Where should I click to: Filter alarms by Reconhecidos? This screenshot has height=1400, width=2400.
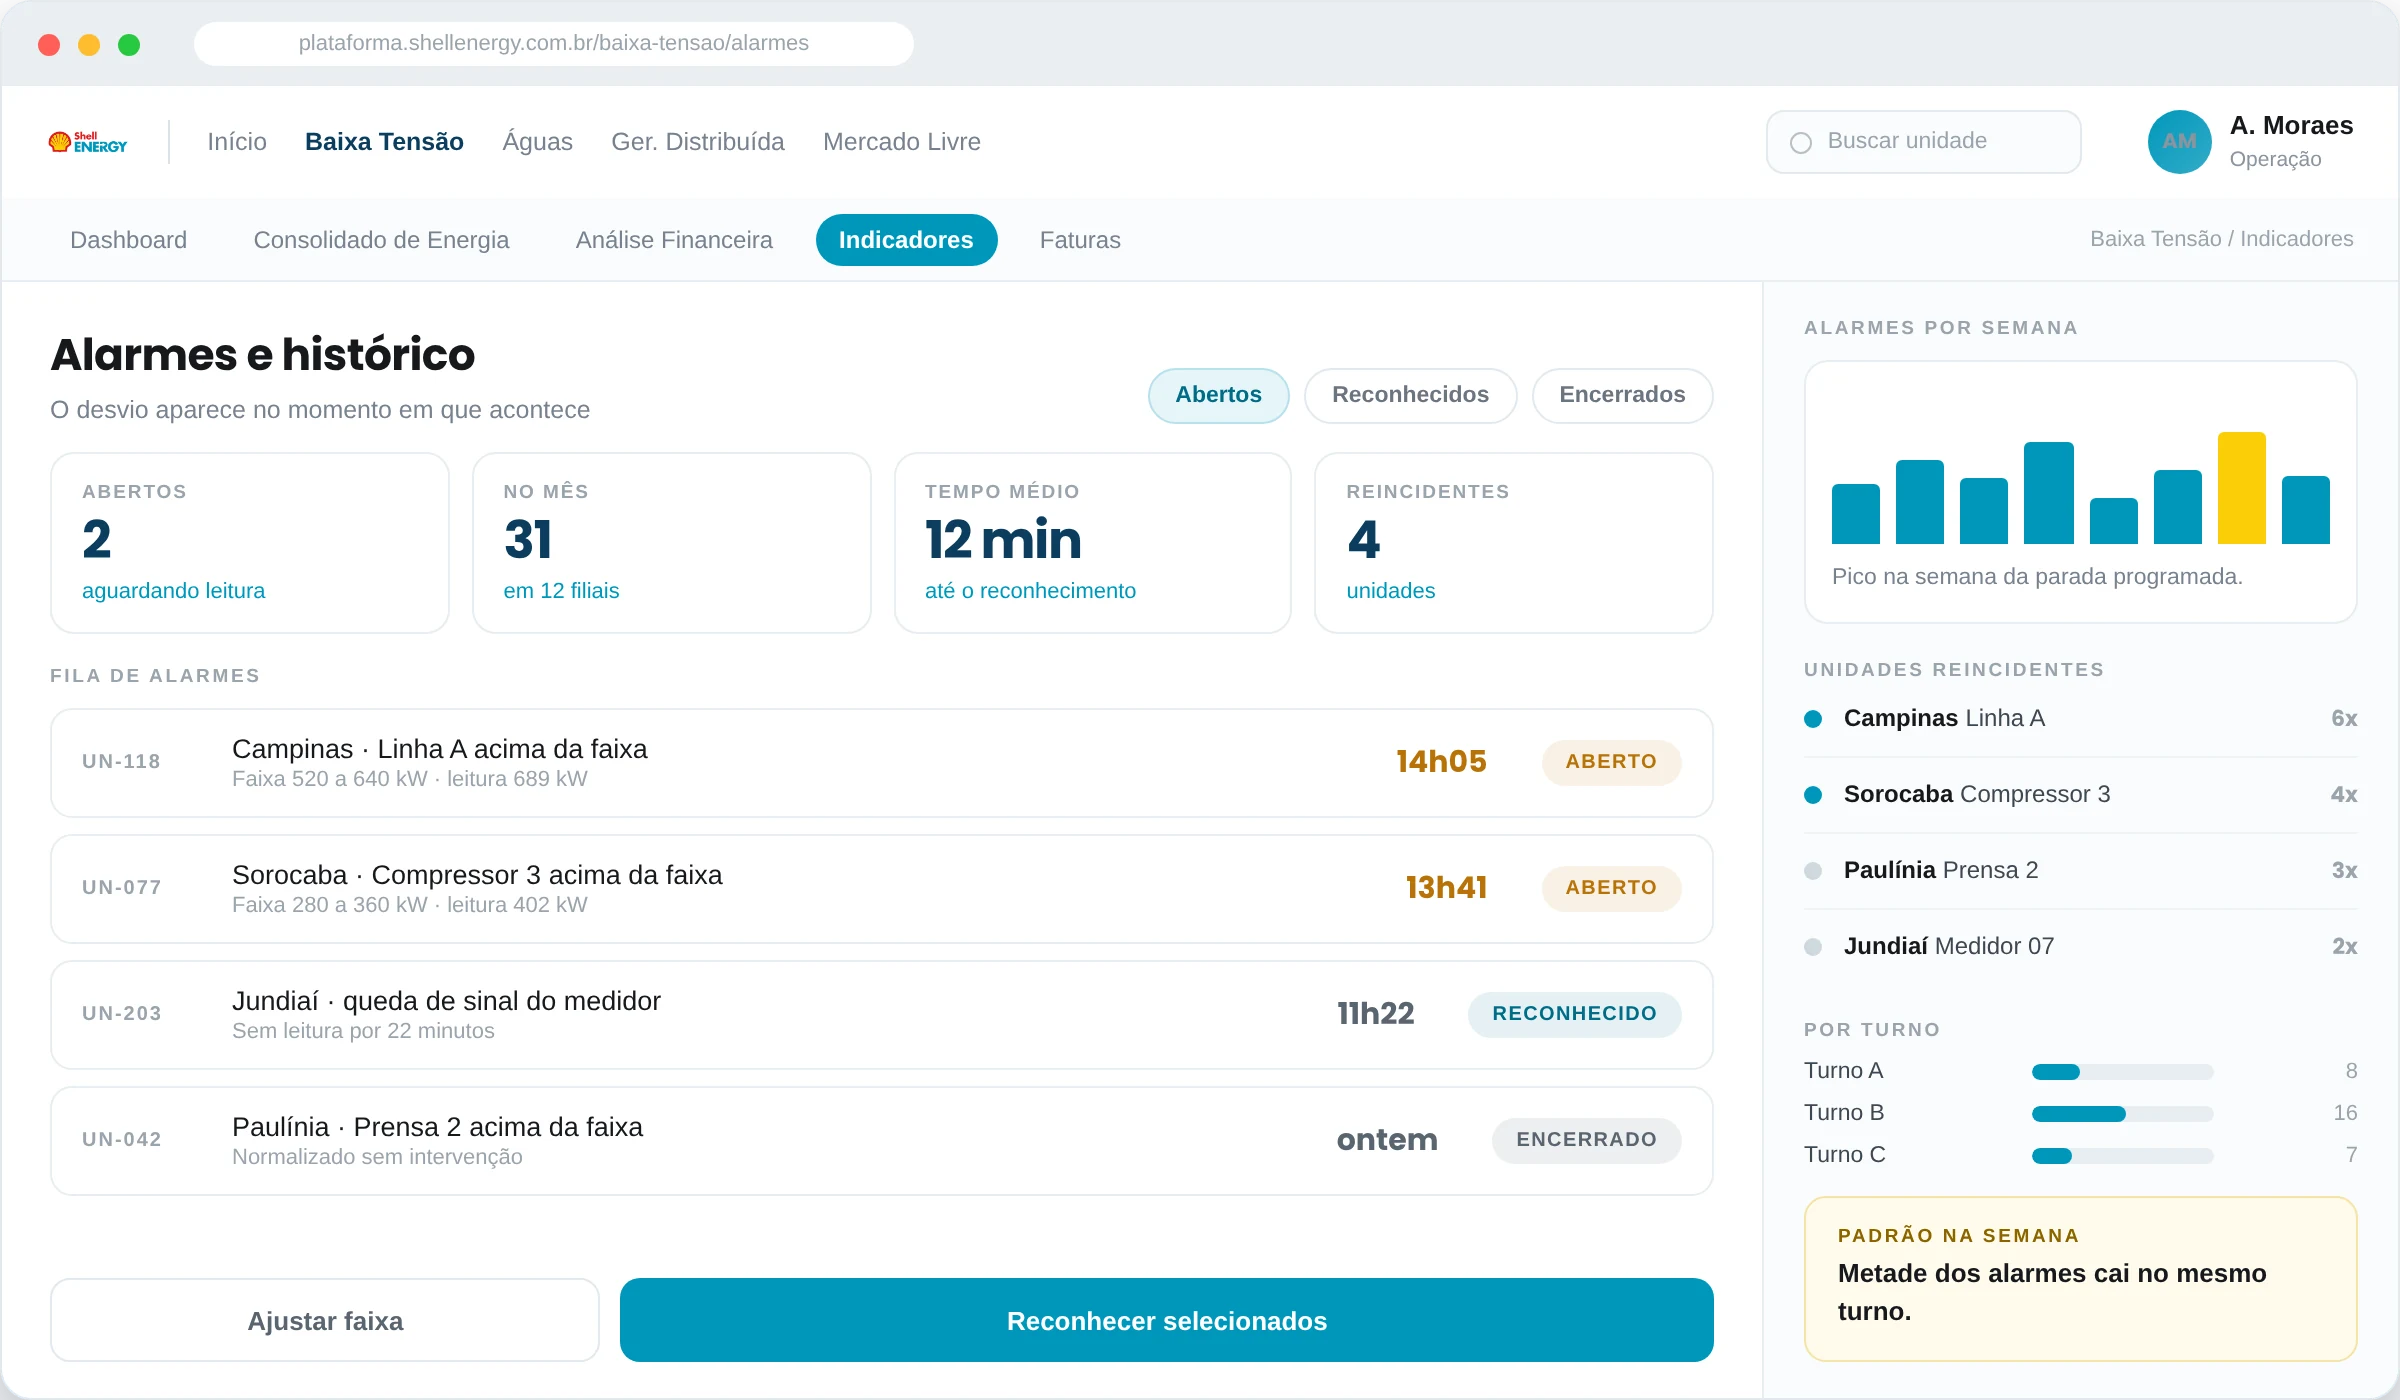[1410, 395]
